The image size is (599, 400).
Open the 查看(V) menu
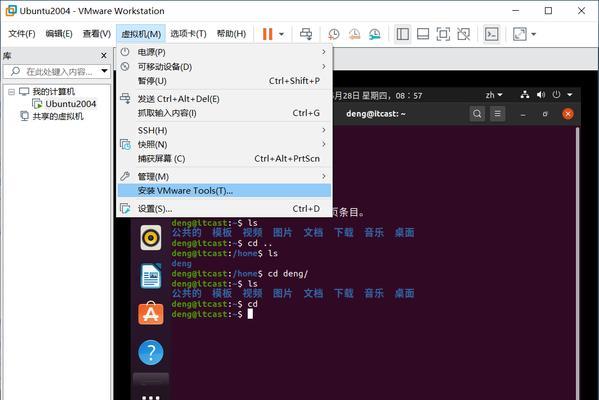pyautogui.click(x=97, y=34)
